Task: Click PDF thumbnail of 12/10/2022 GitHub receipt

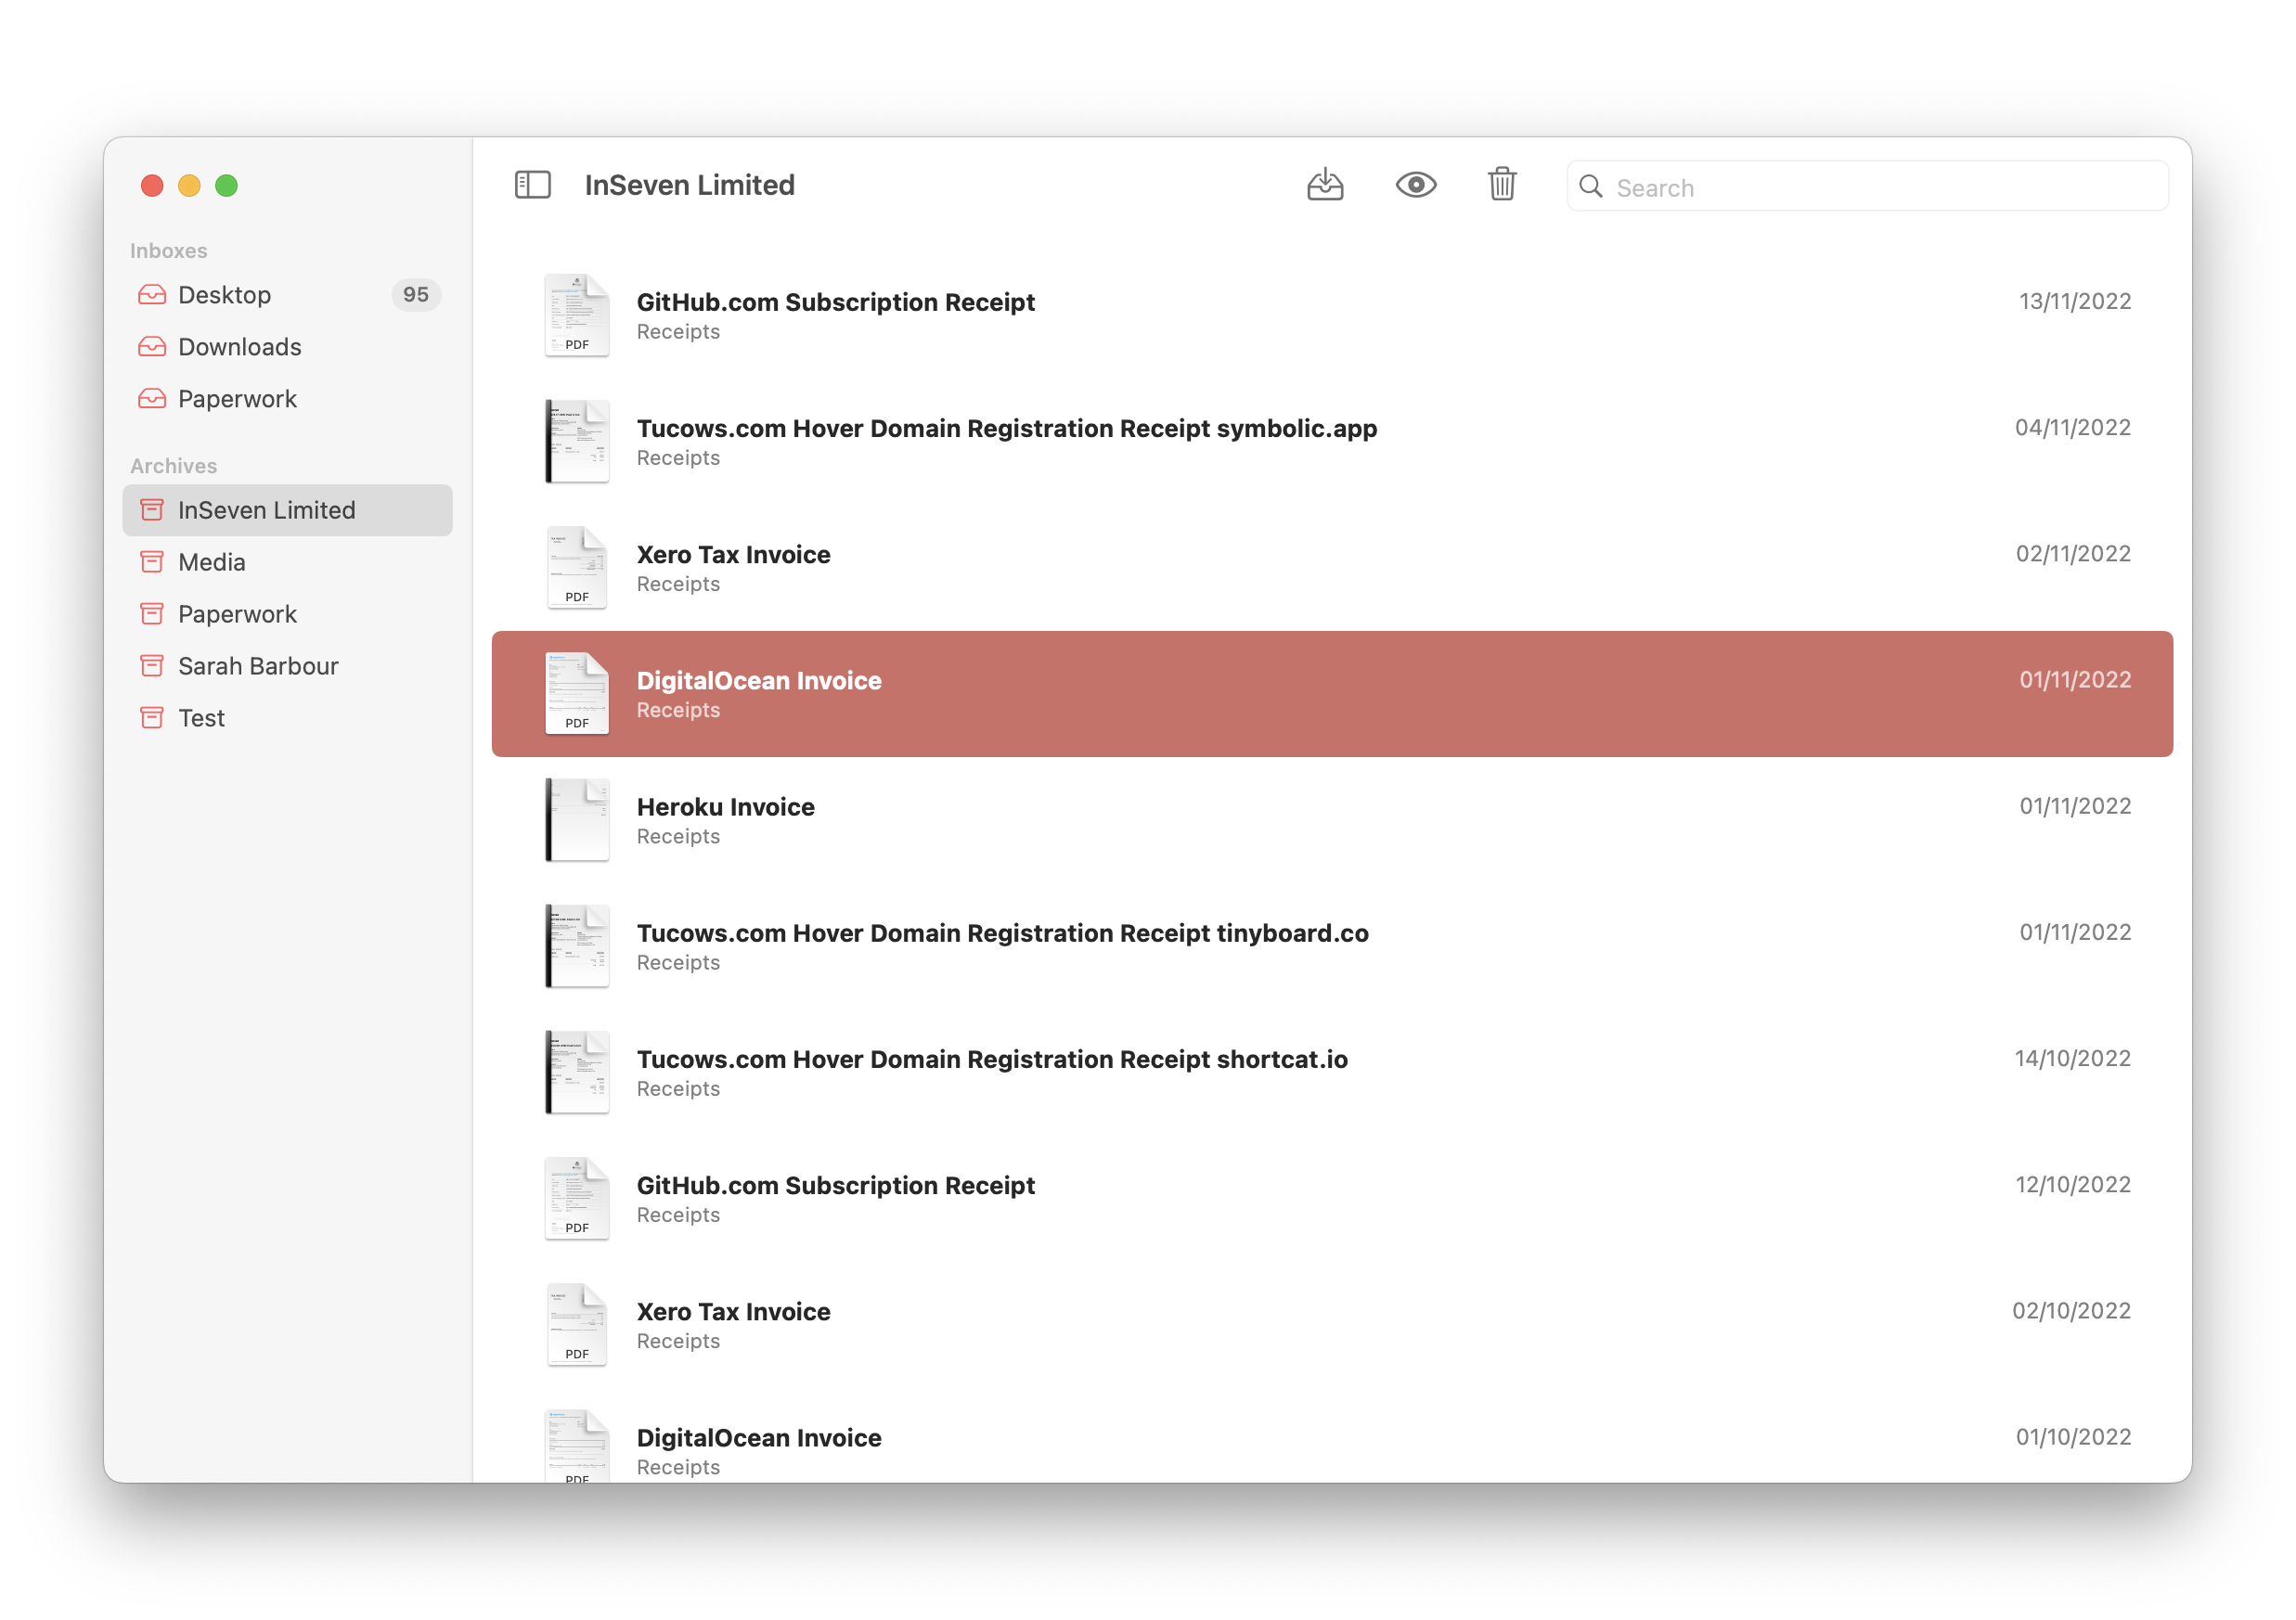Action: pos(577,1199)
